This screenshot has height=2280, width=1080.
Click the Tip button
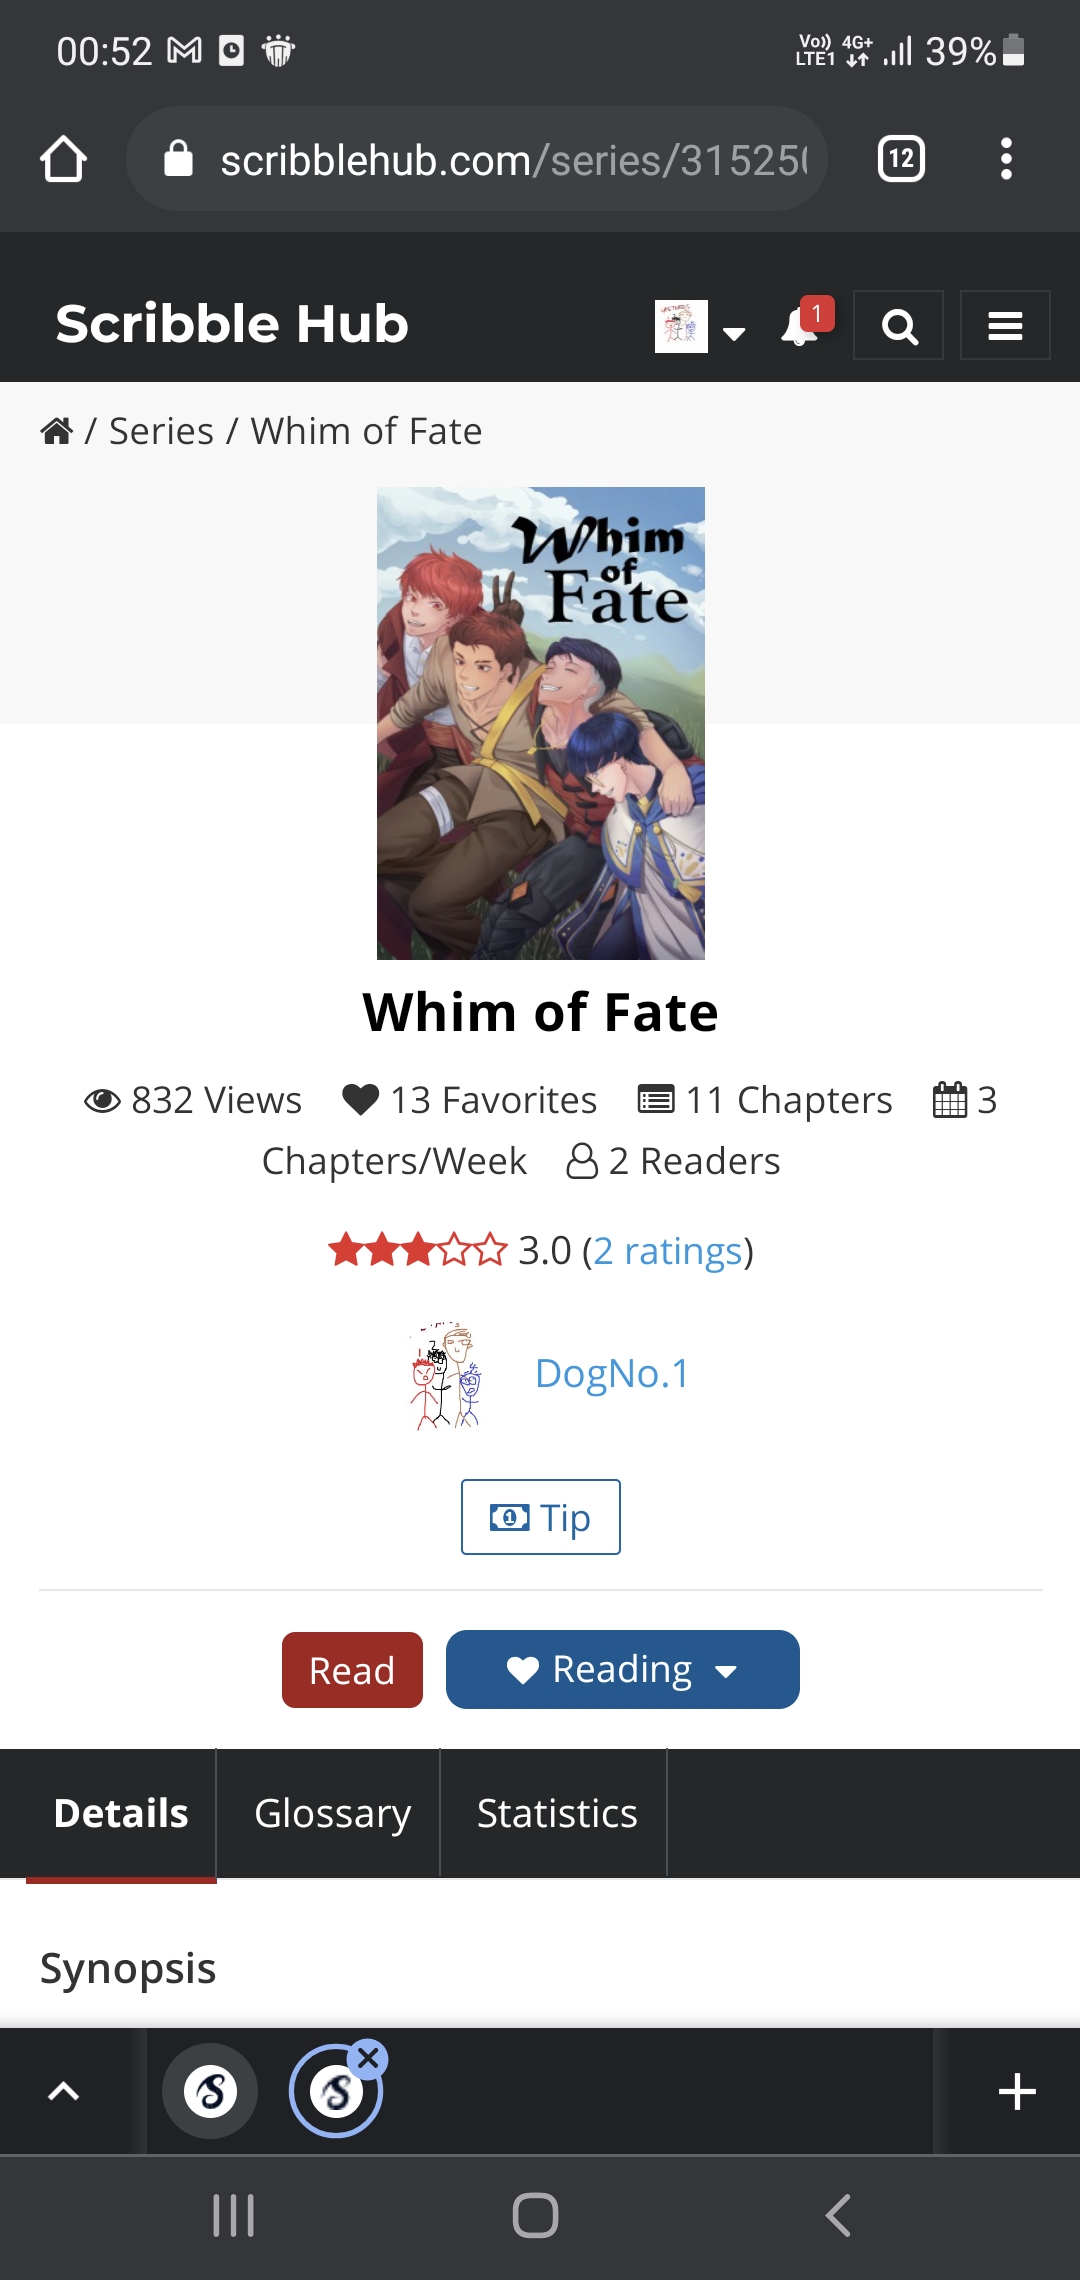pos(540,1517)
